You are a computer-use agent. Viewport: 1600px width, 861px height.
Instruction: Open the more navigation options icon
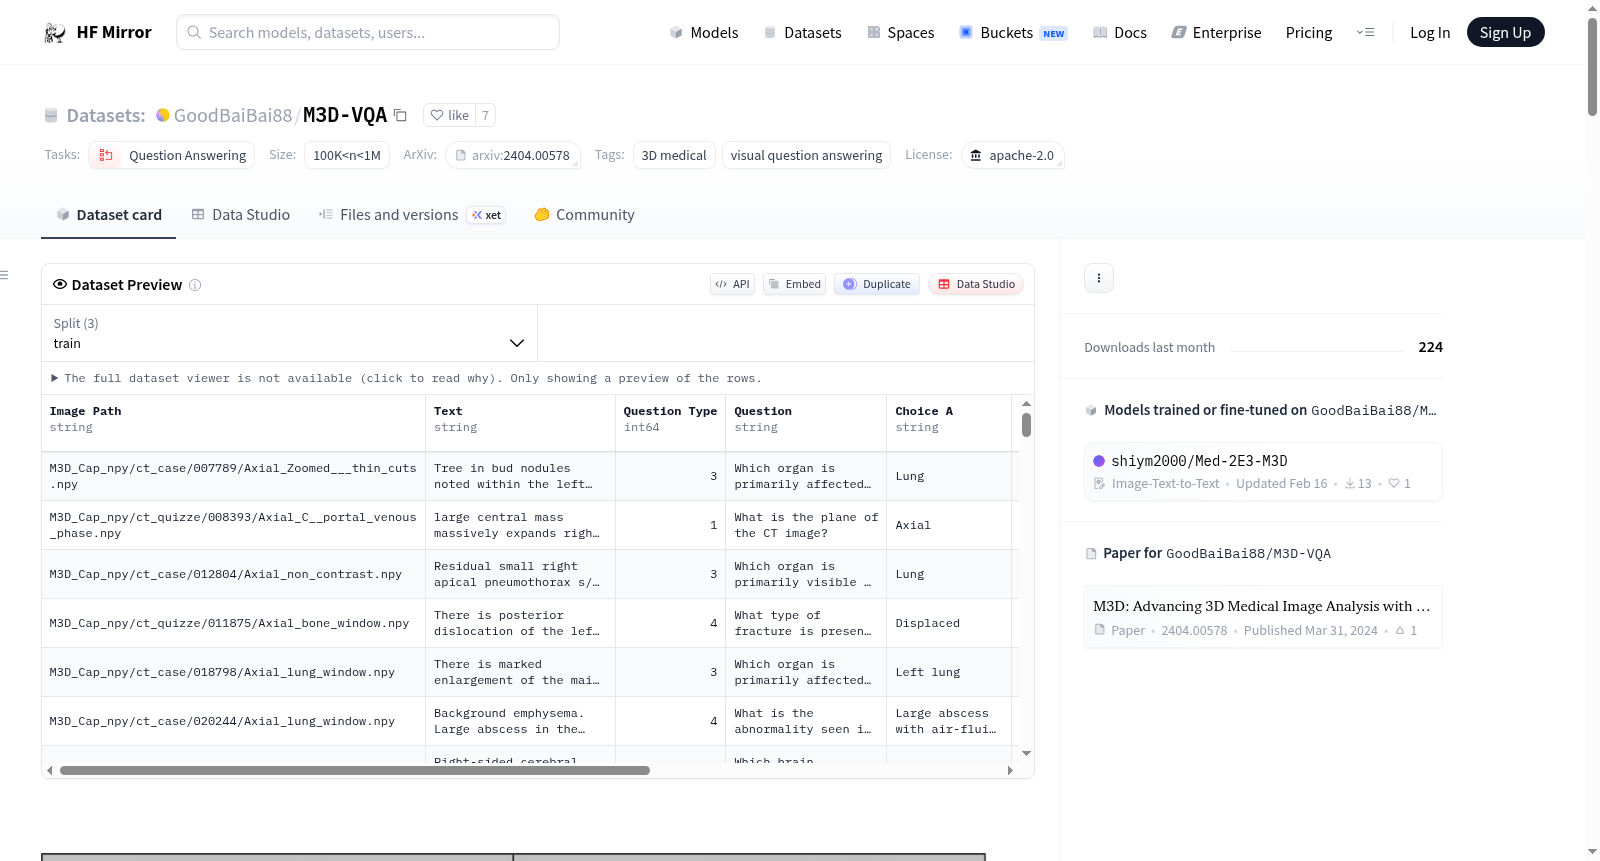click(x=1365, y=33)
